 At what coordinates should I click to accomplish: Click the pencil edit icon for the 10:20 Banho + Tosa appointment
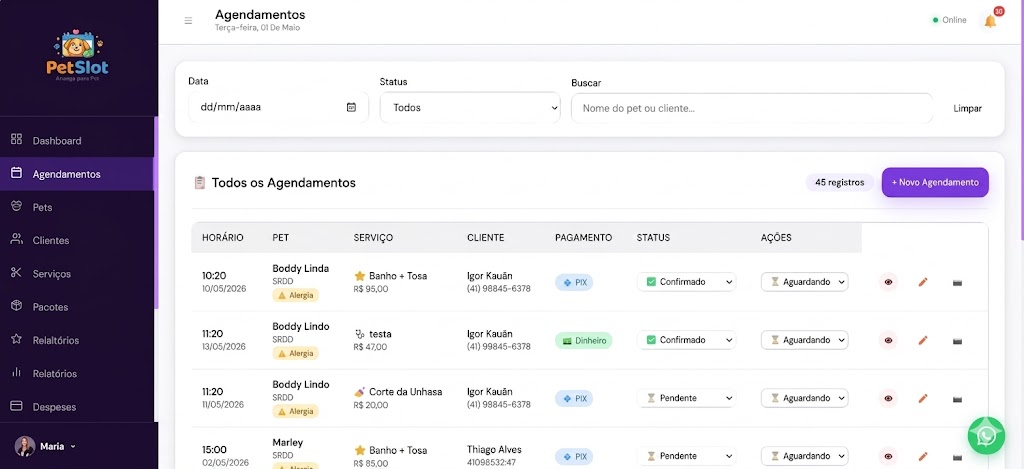point(923,282)
